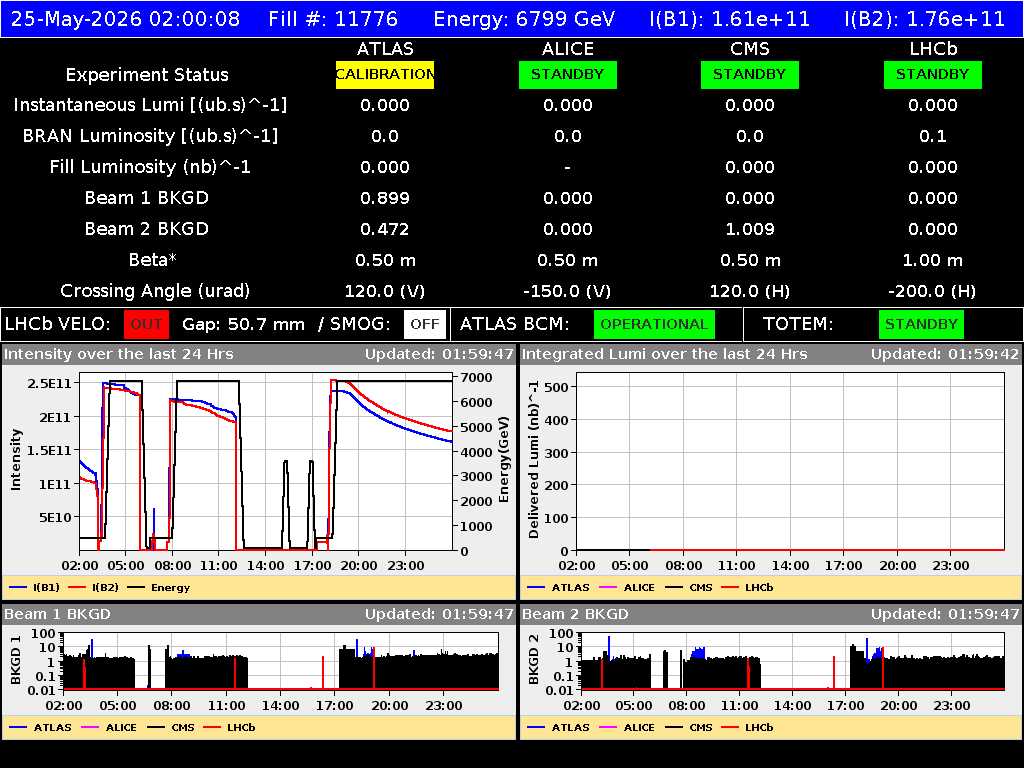Select the Beta* row label
Screen dimensions: 1024x768
click(x=153, y=260)
